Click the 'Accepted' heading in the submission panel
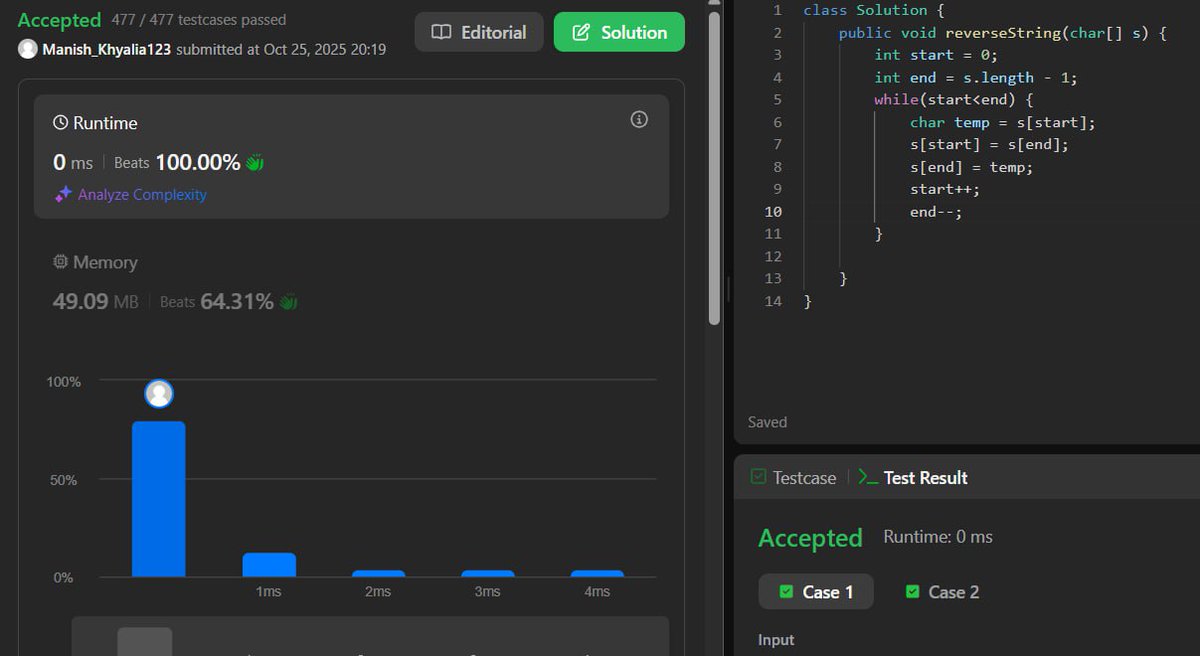 [x=59, y=20]
